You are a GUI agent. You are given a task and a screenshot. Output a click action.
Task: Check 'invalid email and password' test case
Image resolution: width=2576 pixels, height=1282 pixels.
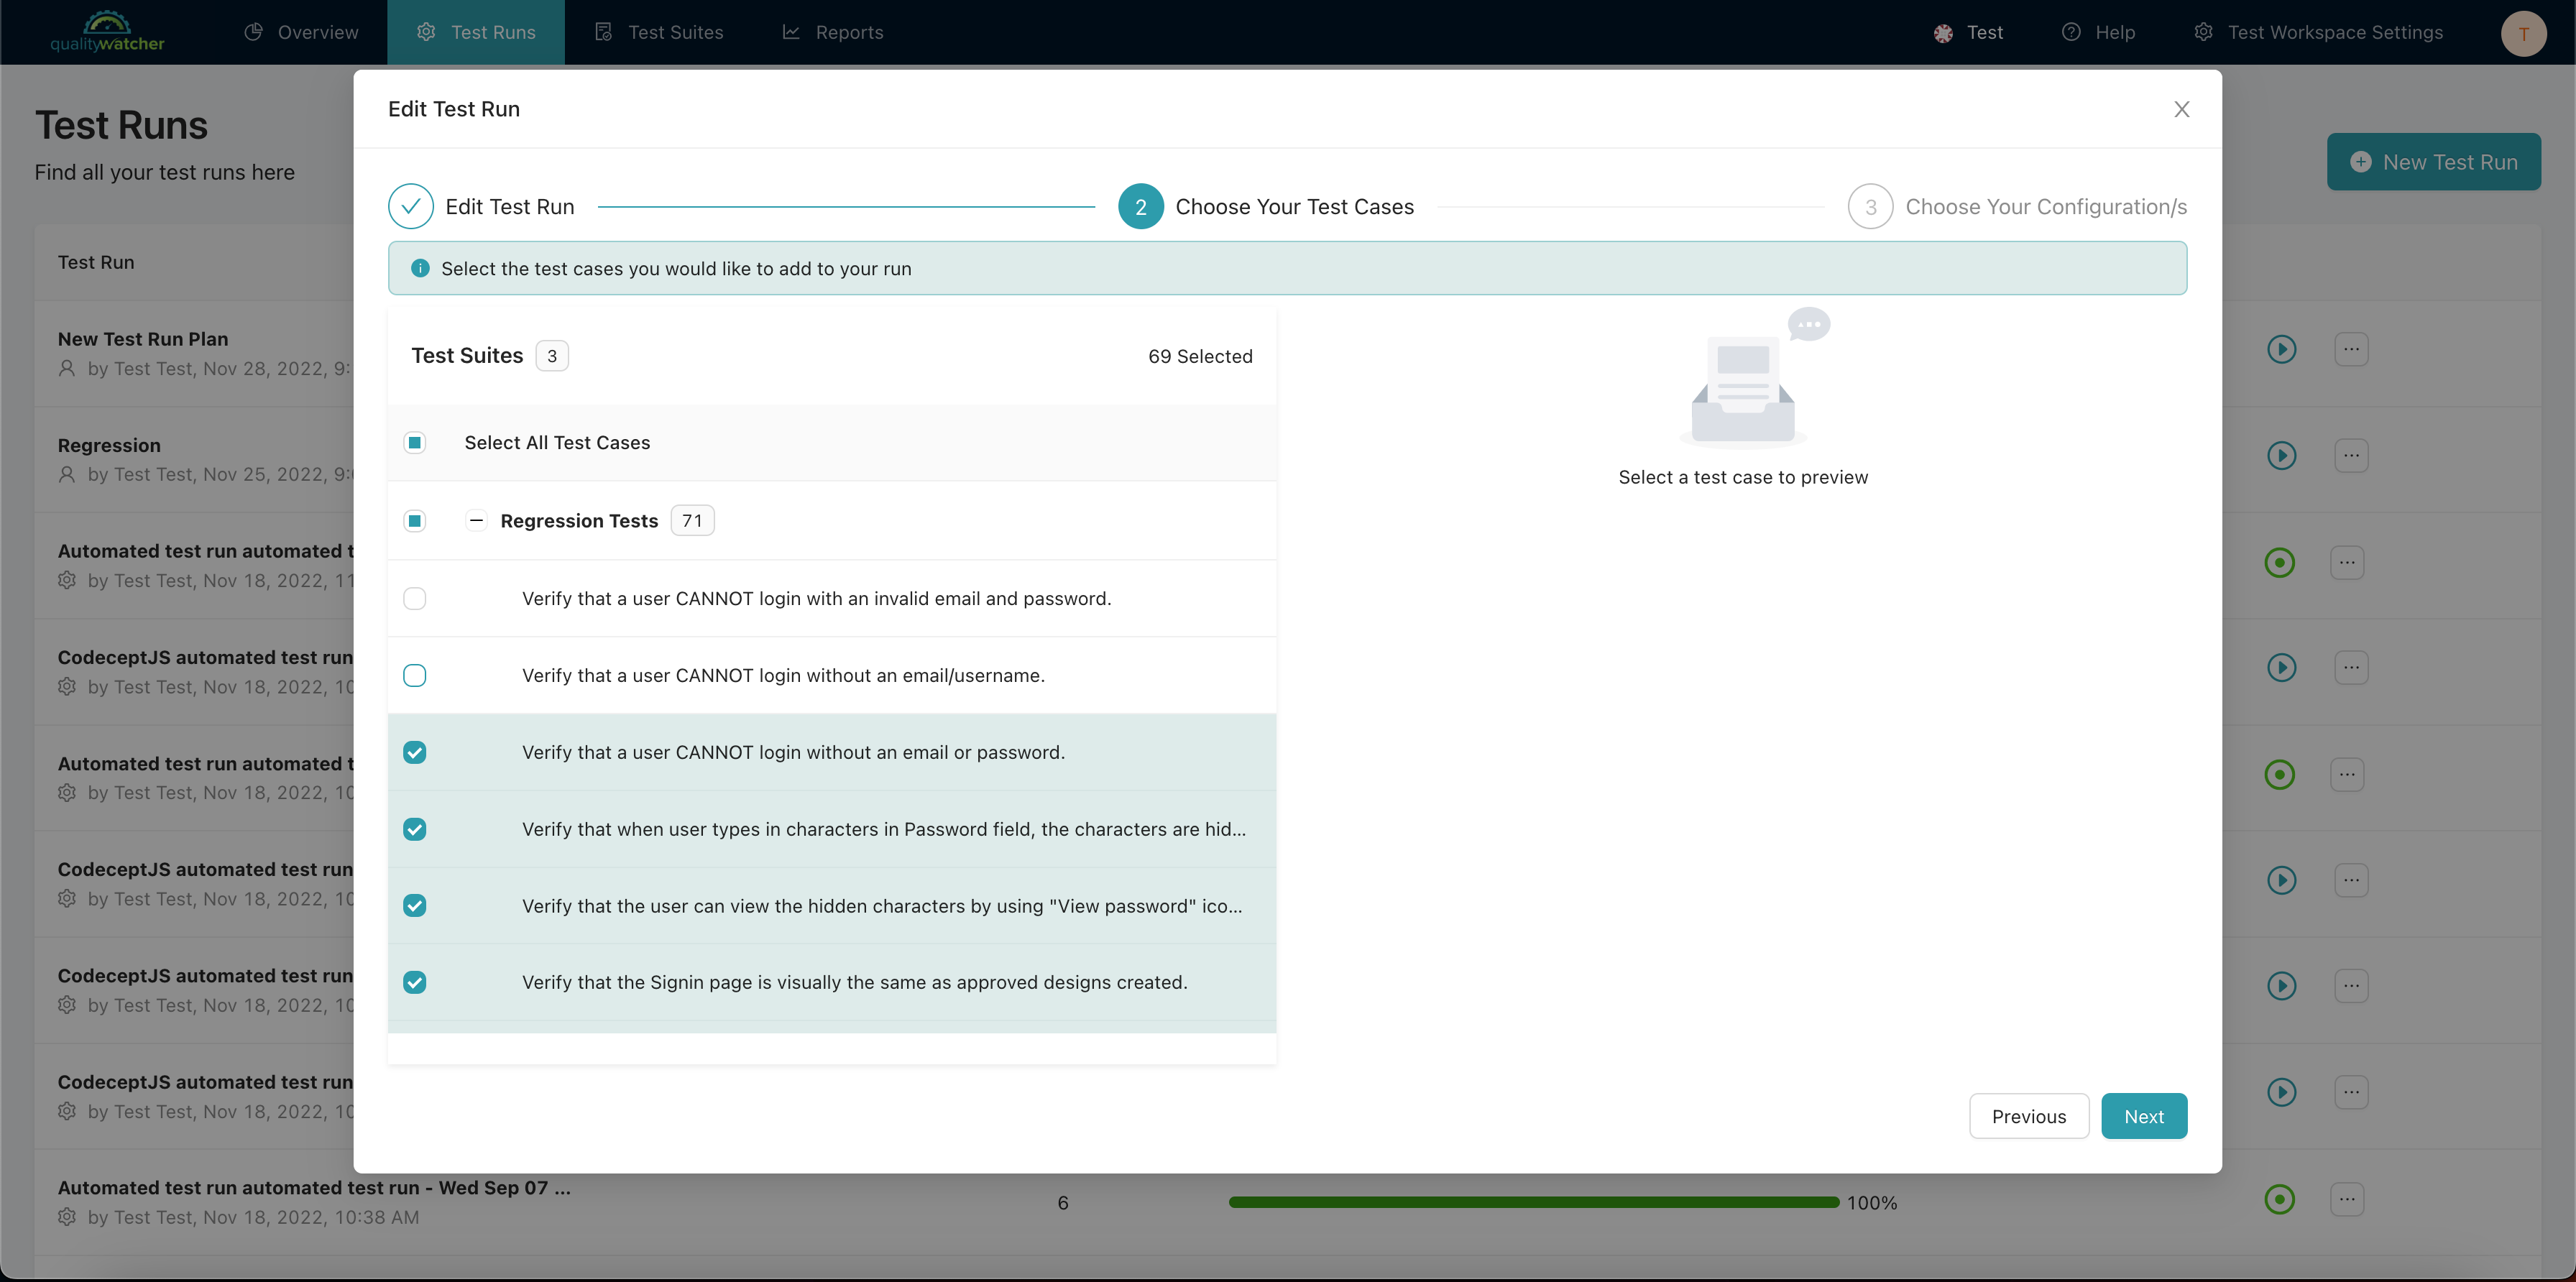click(414, 598)
